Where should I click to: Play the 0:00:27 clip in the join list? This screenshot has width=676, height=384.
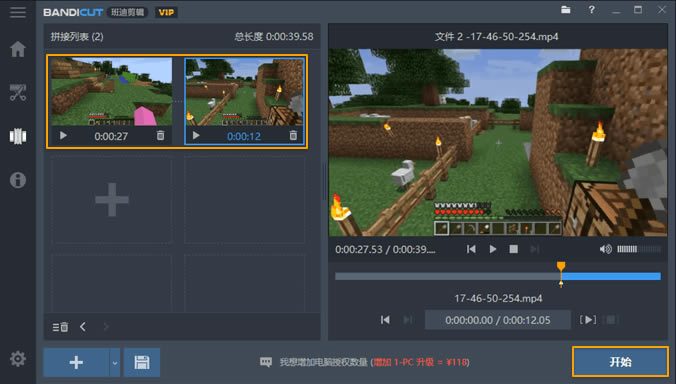[x=63, y=136]
